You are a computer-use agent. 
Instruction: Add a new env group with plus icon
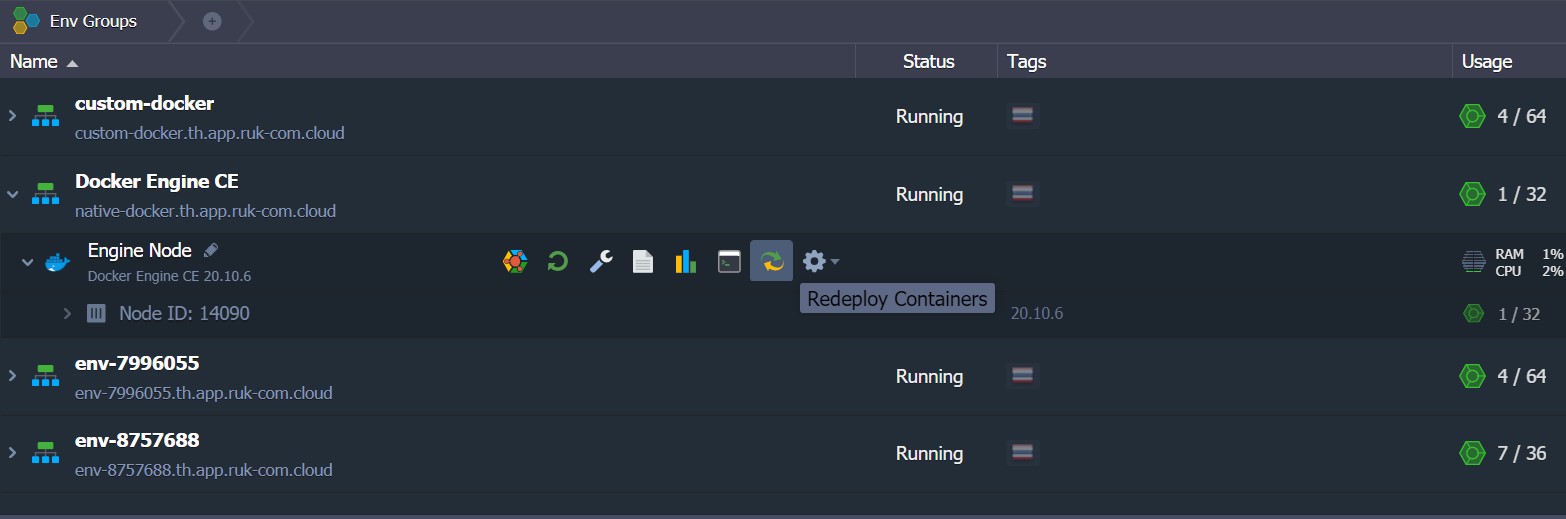[212, 21]
